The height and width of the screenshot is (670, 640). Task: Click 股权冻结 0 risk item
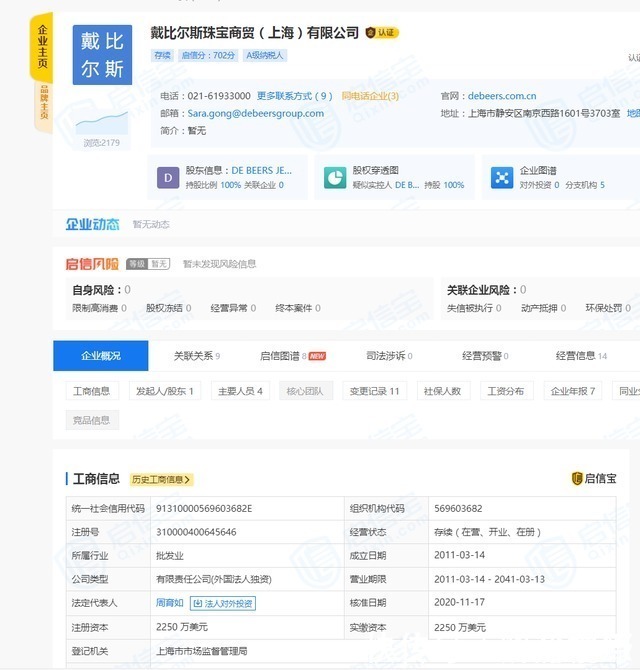click(169, 308)
